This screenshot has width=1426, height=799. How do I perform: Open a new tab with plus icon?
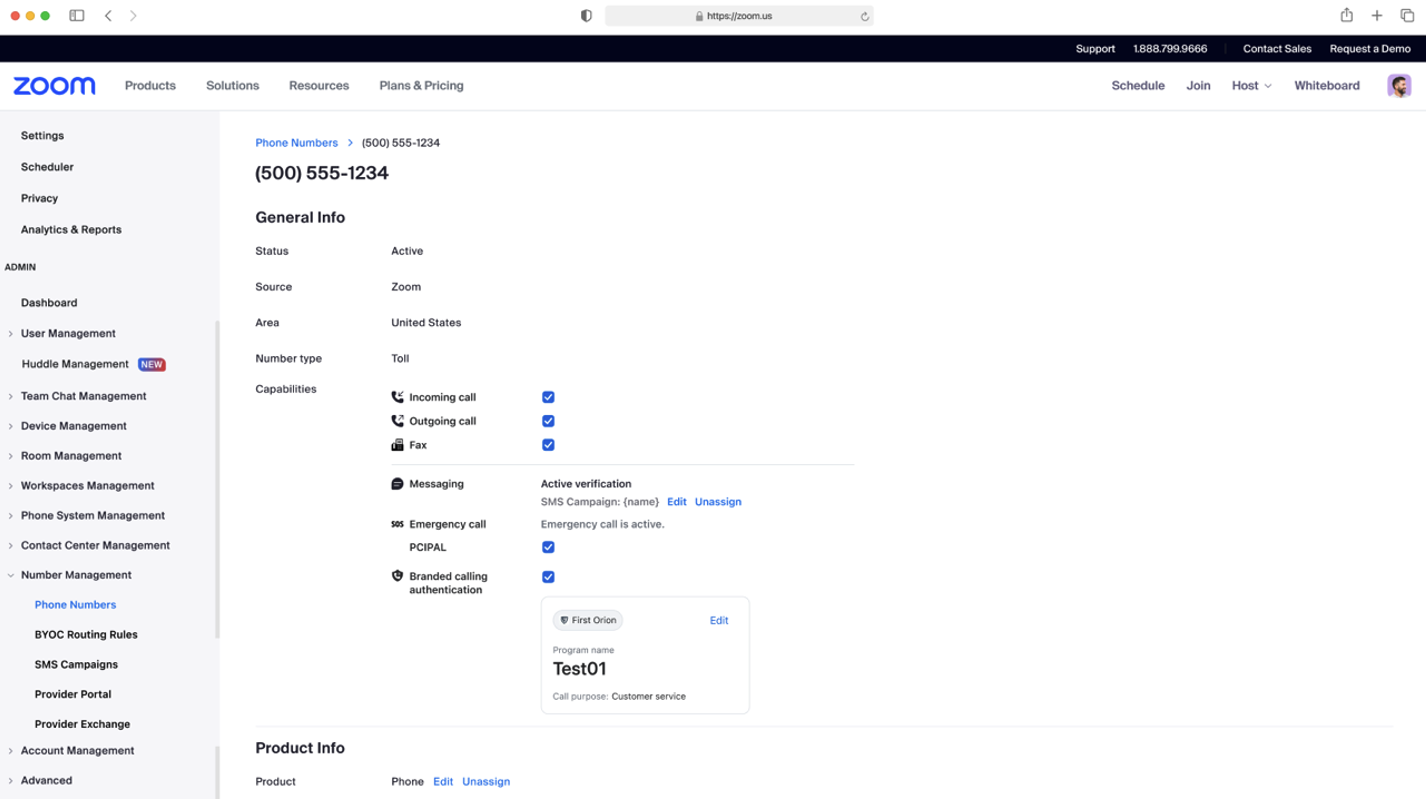tap(1377, 16)
